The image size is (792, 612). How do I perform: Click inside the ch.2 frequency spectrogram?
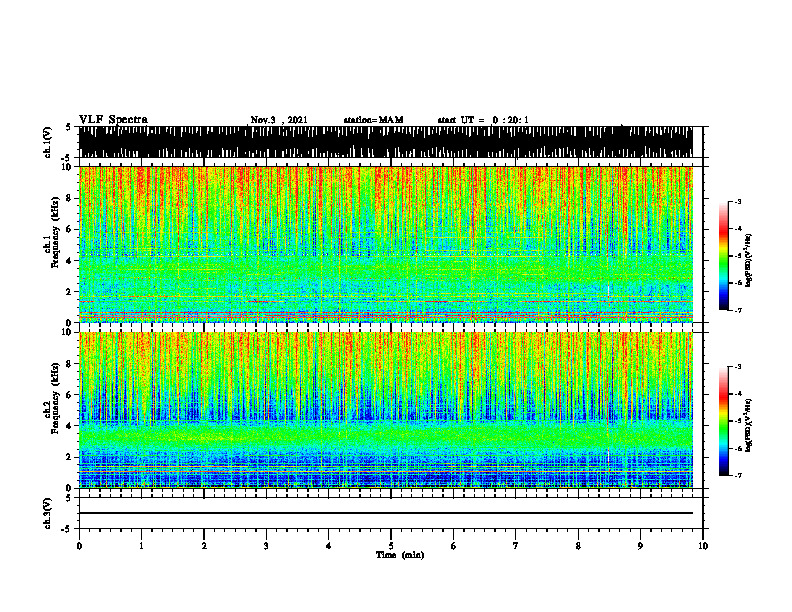pos(386,410)
